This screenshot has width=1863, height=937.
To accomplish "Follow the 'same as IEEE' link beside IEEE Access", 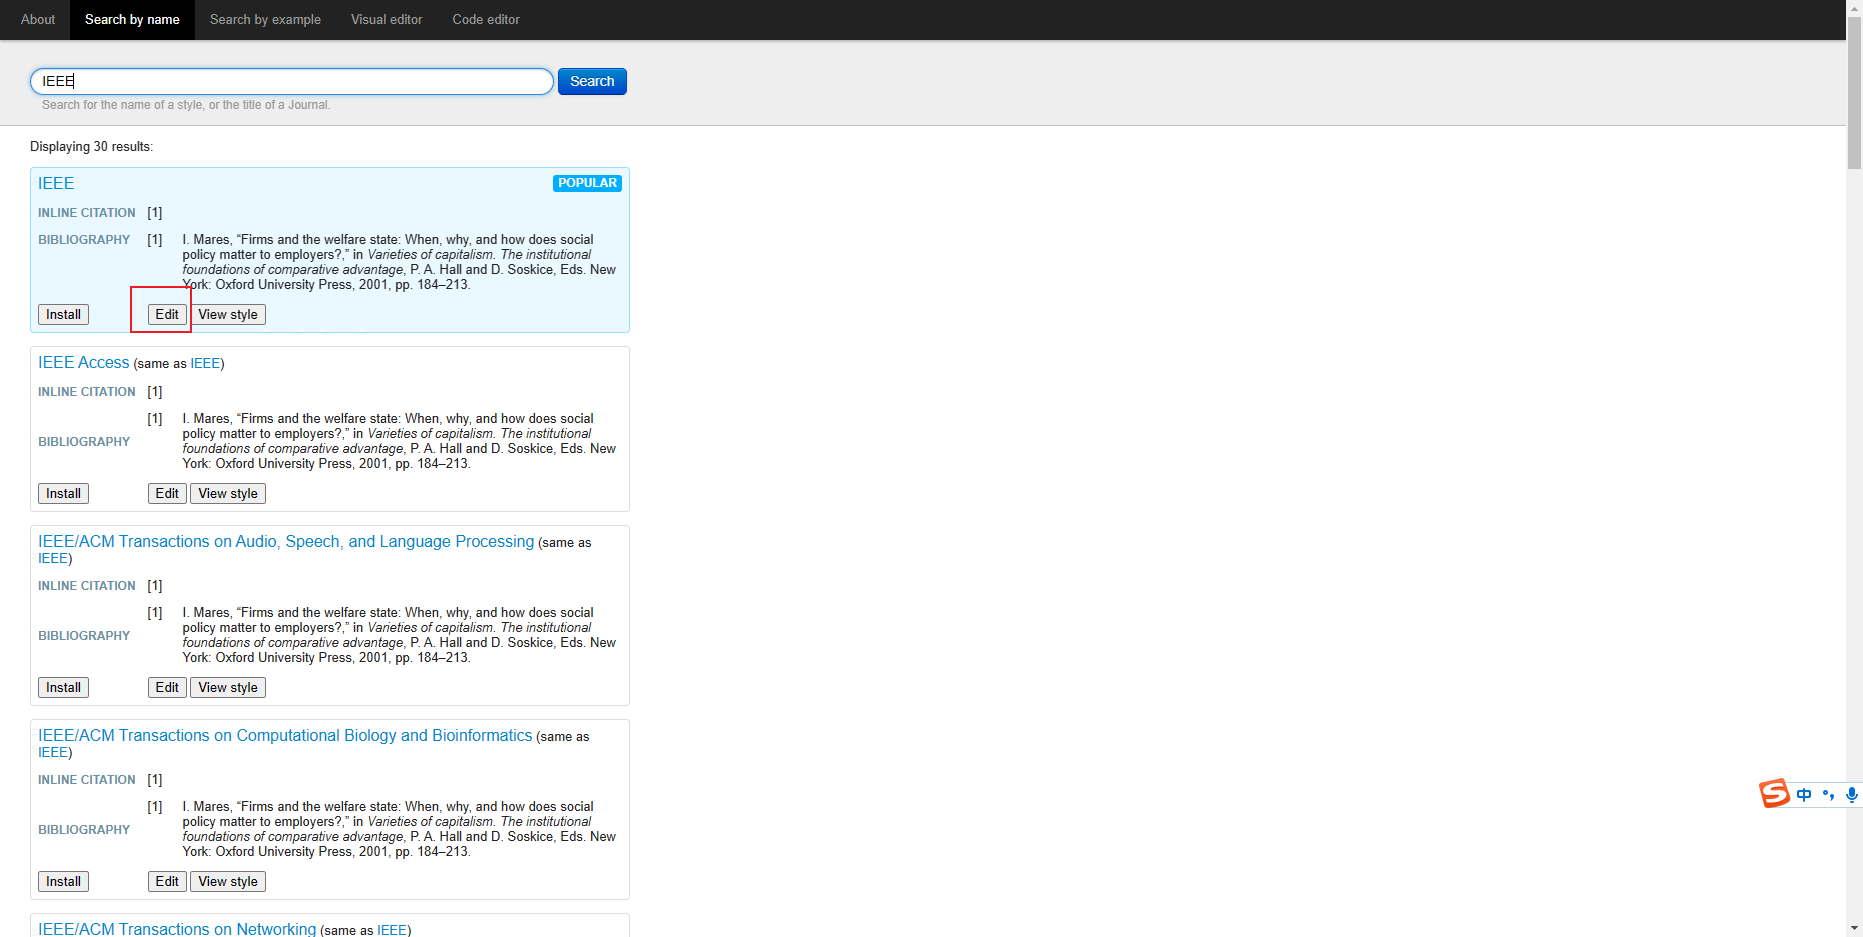I will 205,363.
